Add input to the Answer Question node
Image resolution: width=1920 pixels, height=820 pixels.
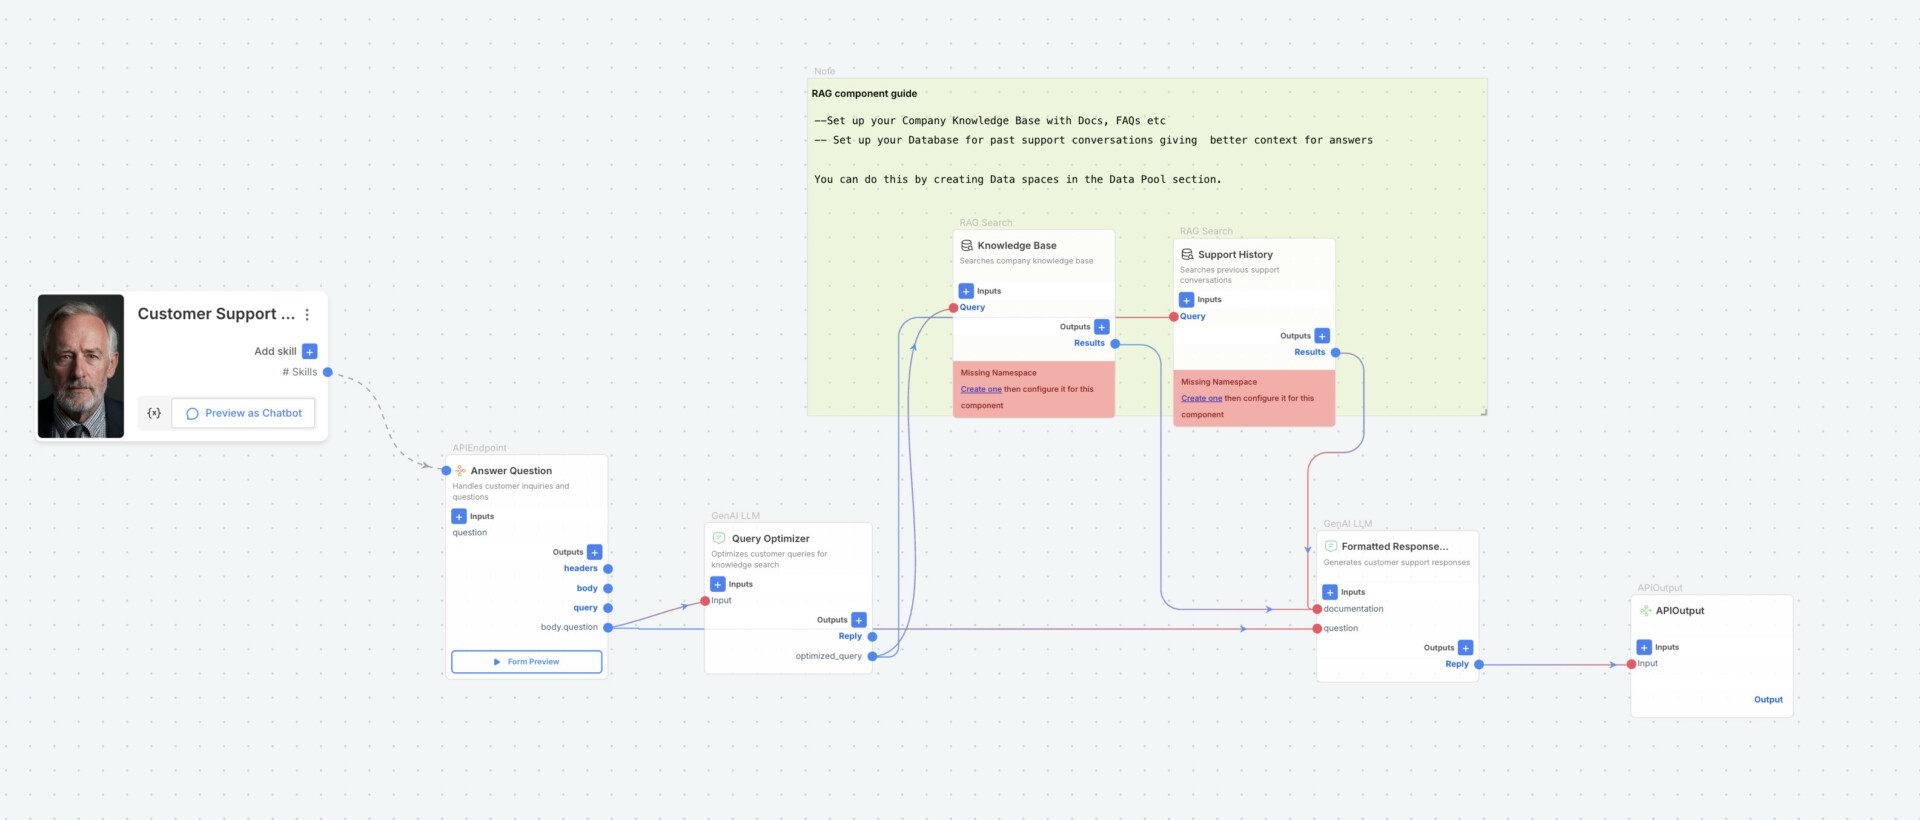459,516
